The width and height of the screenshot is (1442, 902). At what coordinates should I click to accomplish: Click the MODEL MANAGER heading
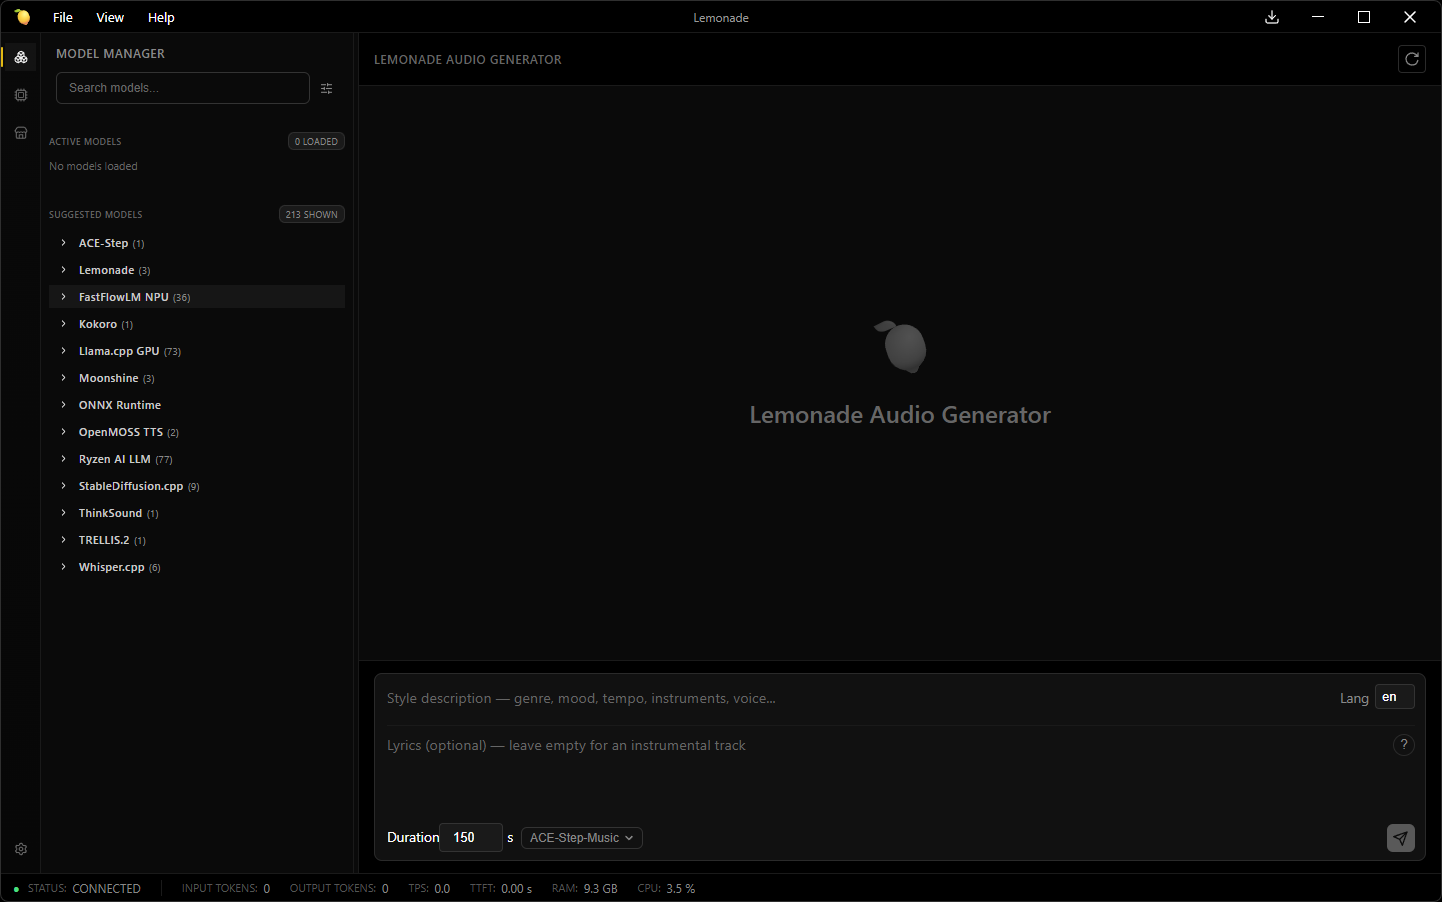110,54
